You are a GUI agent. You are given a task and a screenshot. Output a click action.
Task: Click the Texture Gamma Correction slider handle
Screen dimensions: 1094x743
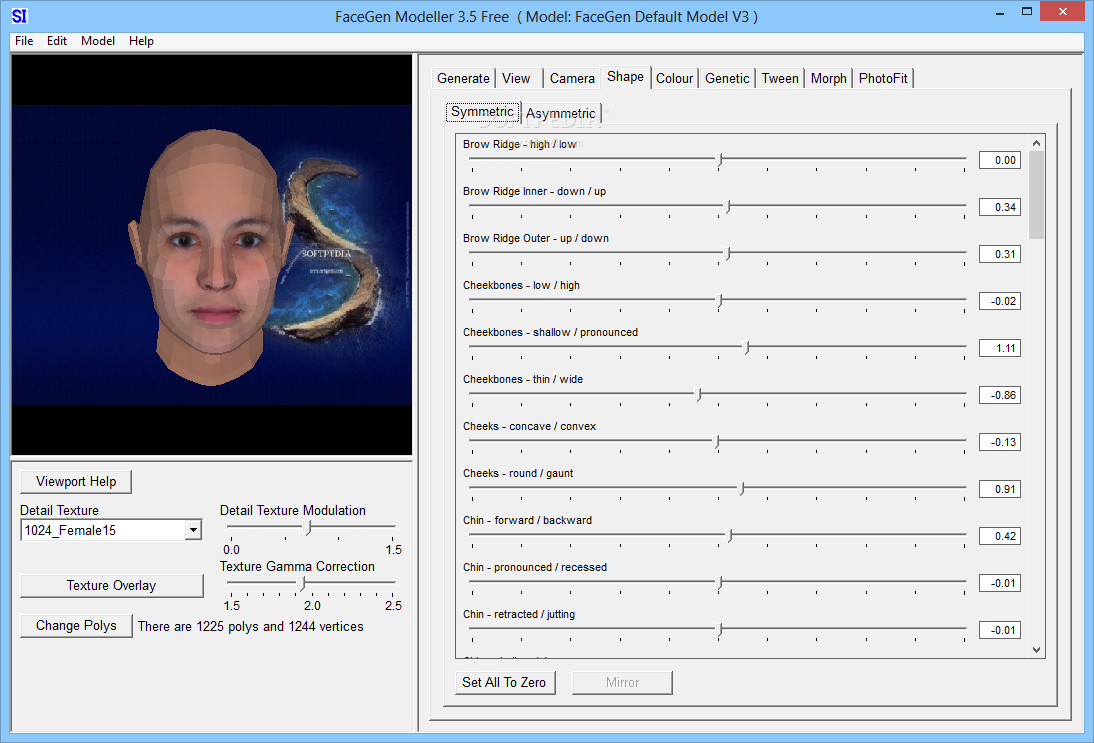pyautogui.click(x=301, y=583)
